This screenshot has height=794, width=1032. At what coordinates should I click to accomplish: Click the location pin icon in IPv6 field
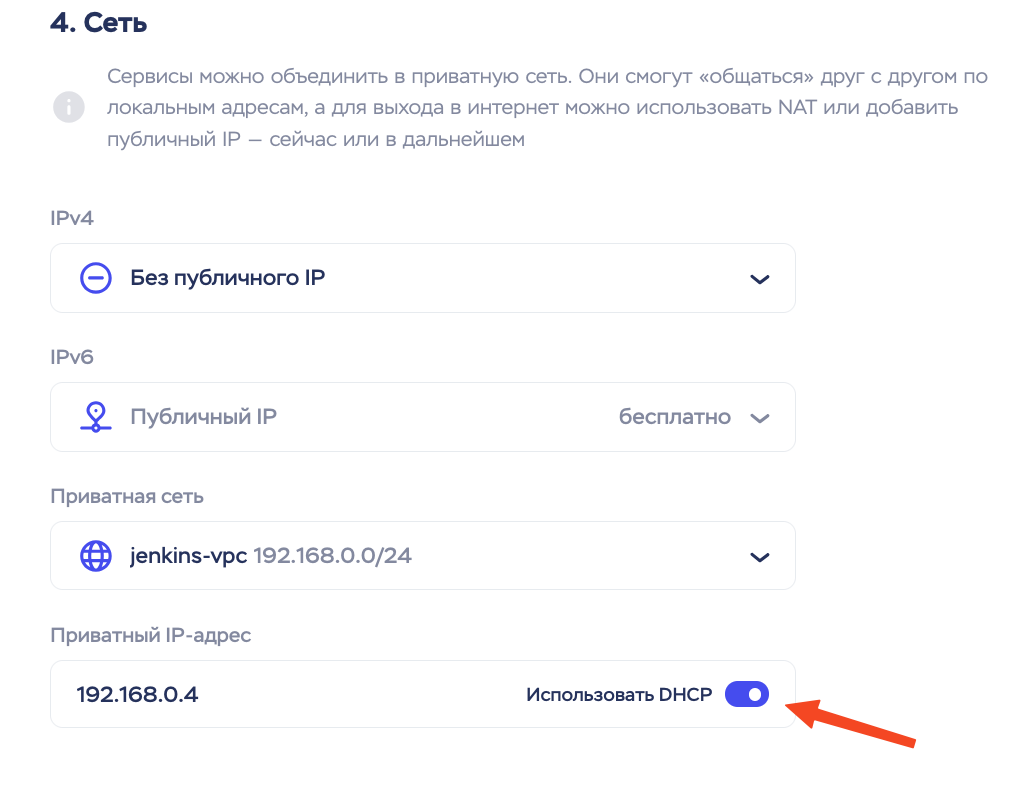coord(95,417)
